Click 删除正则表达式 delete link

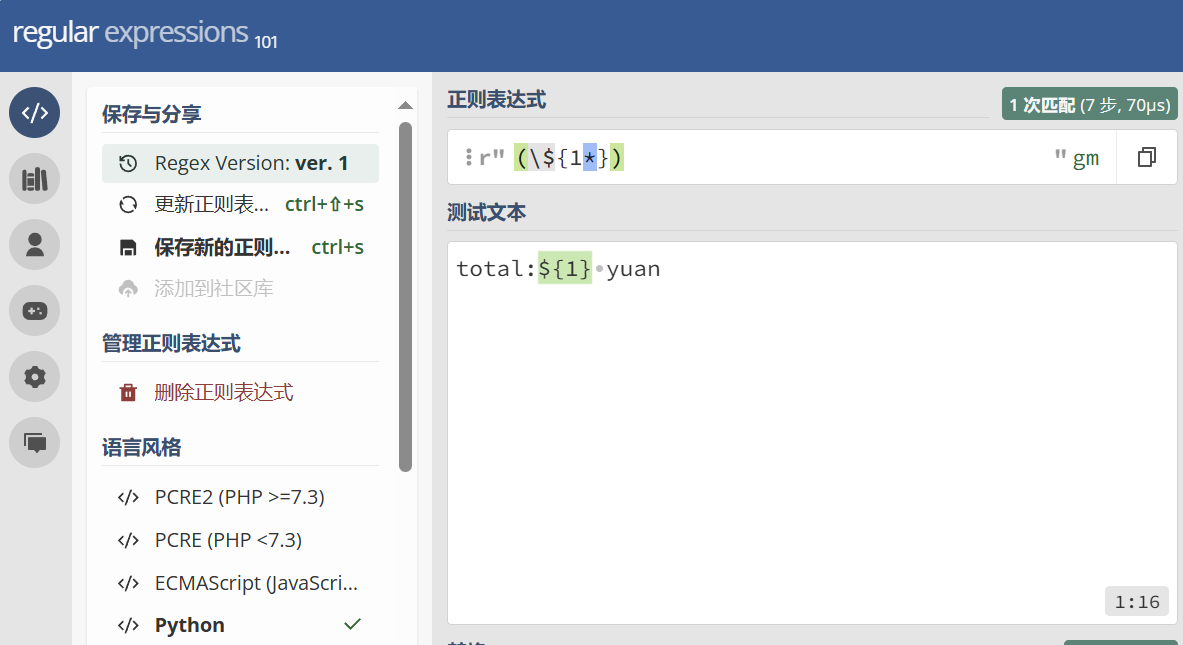tap(223, 392)
